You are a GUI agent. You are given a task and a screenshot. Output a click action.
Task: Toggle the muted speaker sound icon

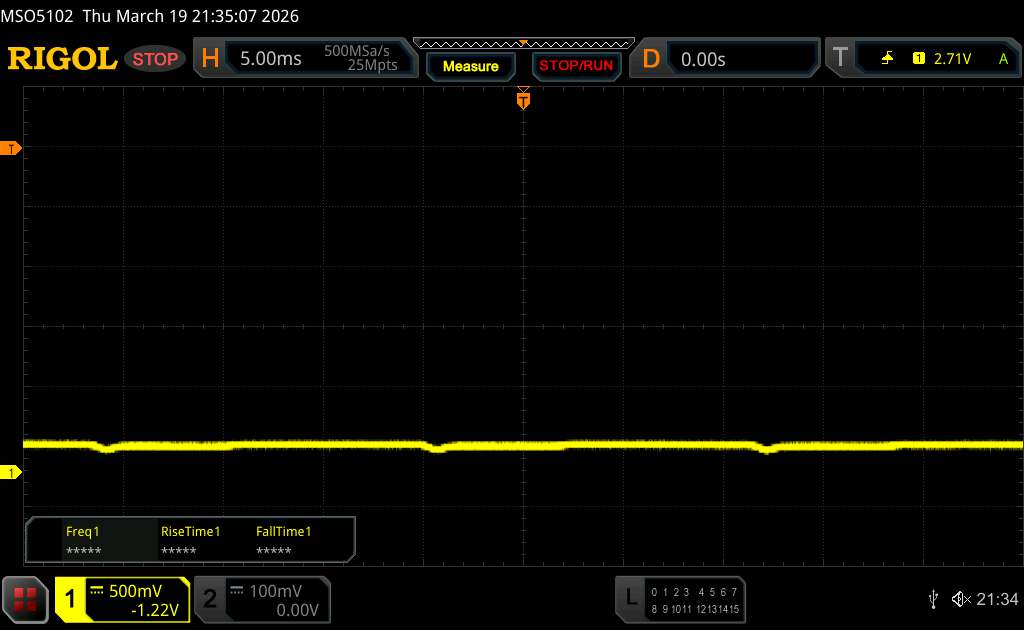coord(960,598)
